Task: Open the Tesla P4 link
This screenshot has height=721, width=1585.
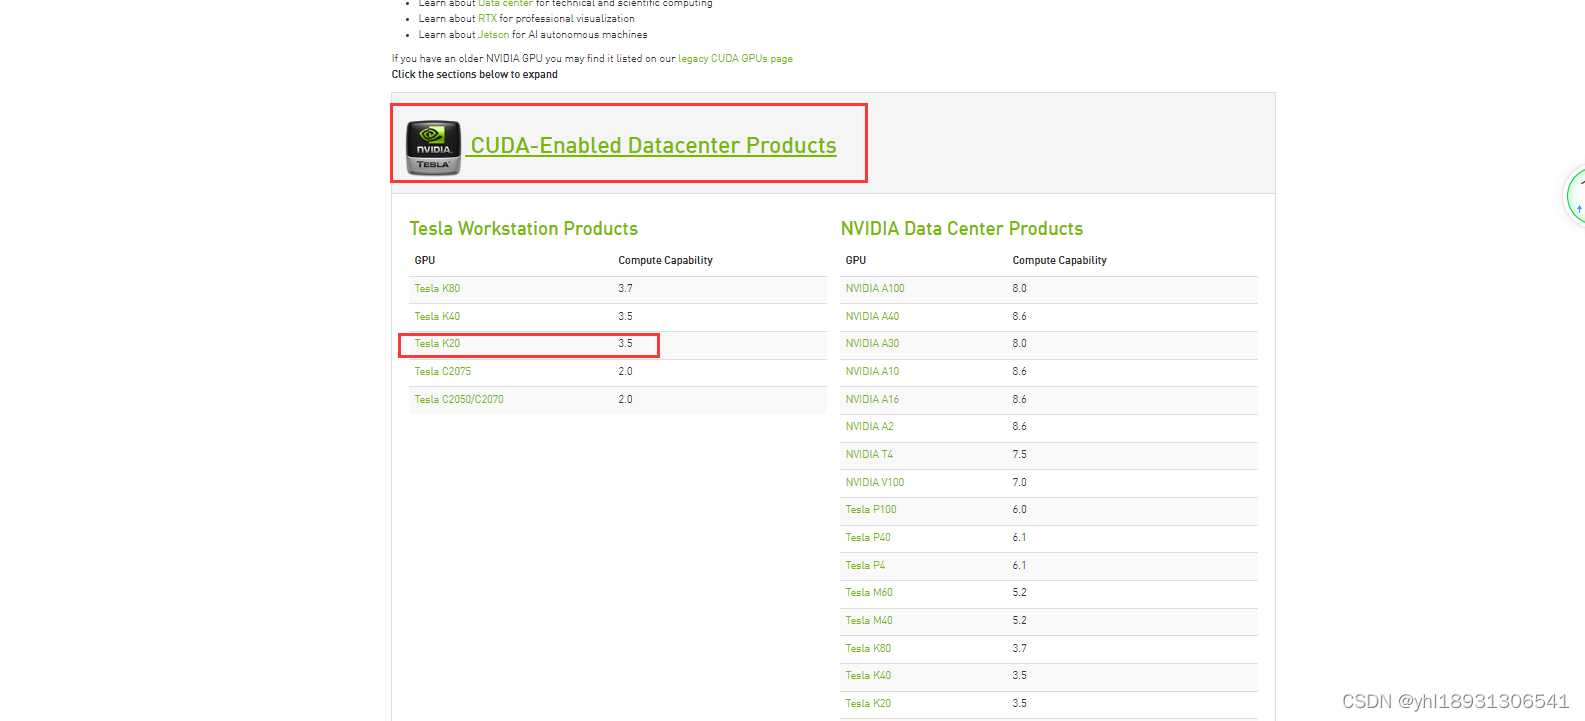Action: 865,566
